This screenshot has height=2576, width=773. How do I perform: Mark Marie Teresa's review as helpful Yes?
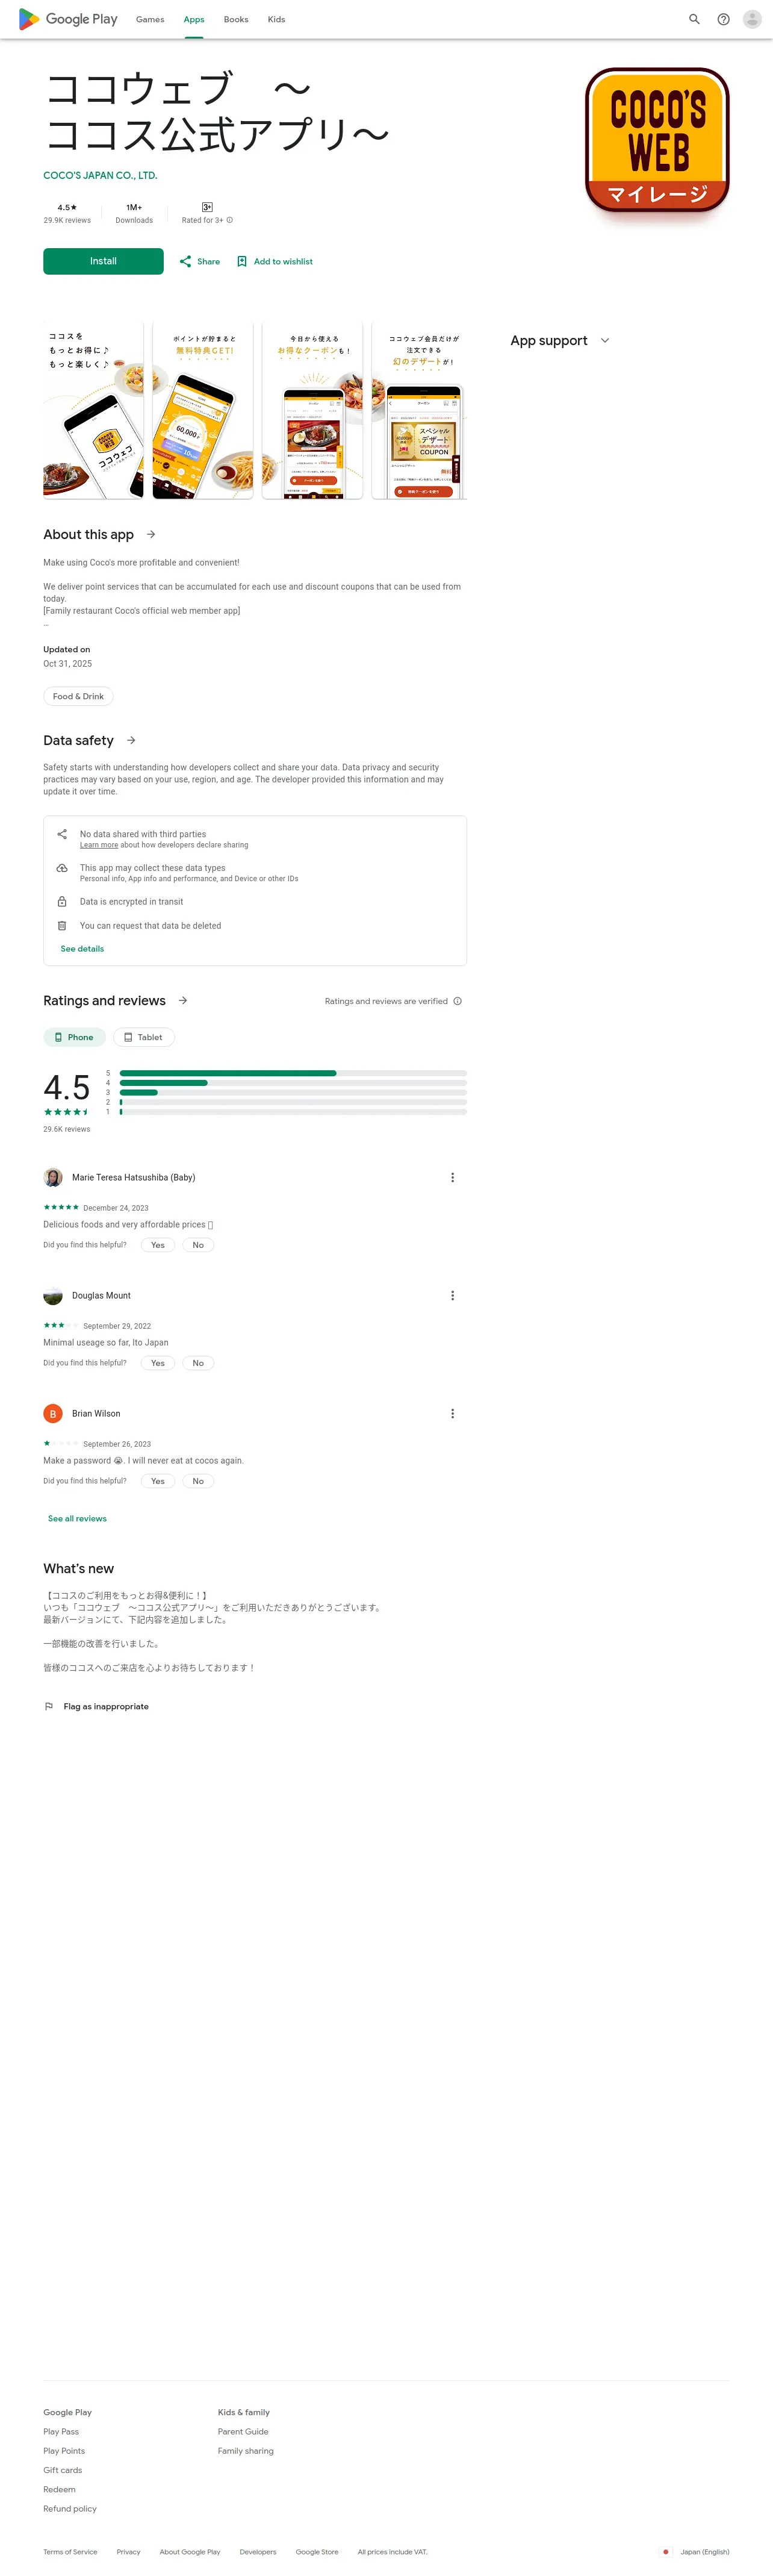[x=158, y=1245]
